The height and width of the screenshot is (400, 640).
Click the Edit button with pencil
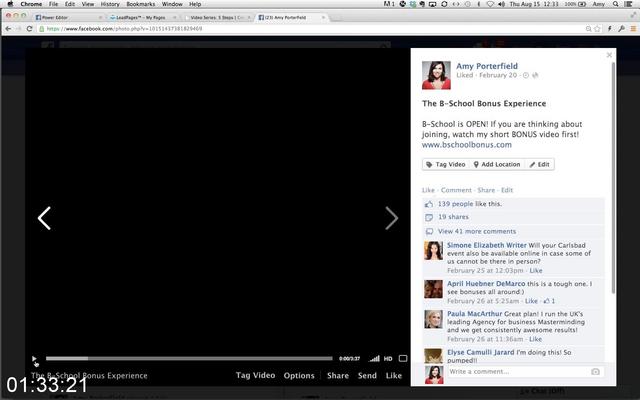(540, 164)
